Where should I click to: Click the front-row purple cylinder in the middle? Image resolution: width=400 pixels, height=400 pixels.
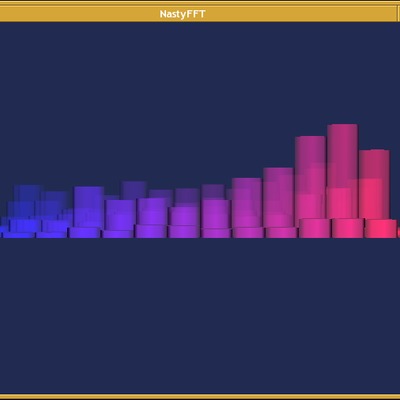tap(183, 232)
